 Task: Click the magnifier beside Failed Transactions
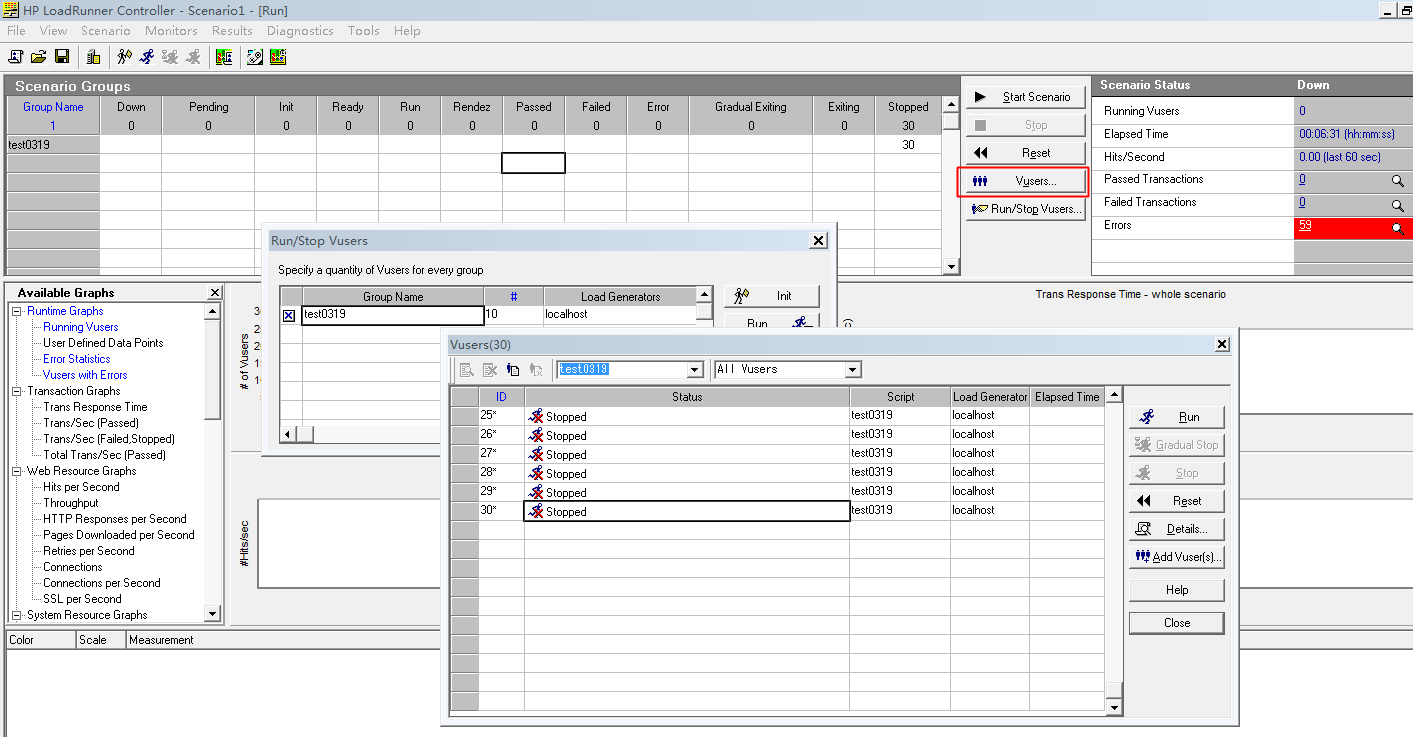click(1397, 204)
